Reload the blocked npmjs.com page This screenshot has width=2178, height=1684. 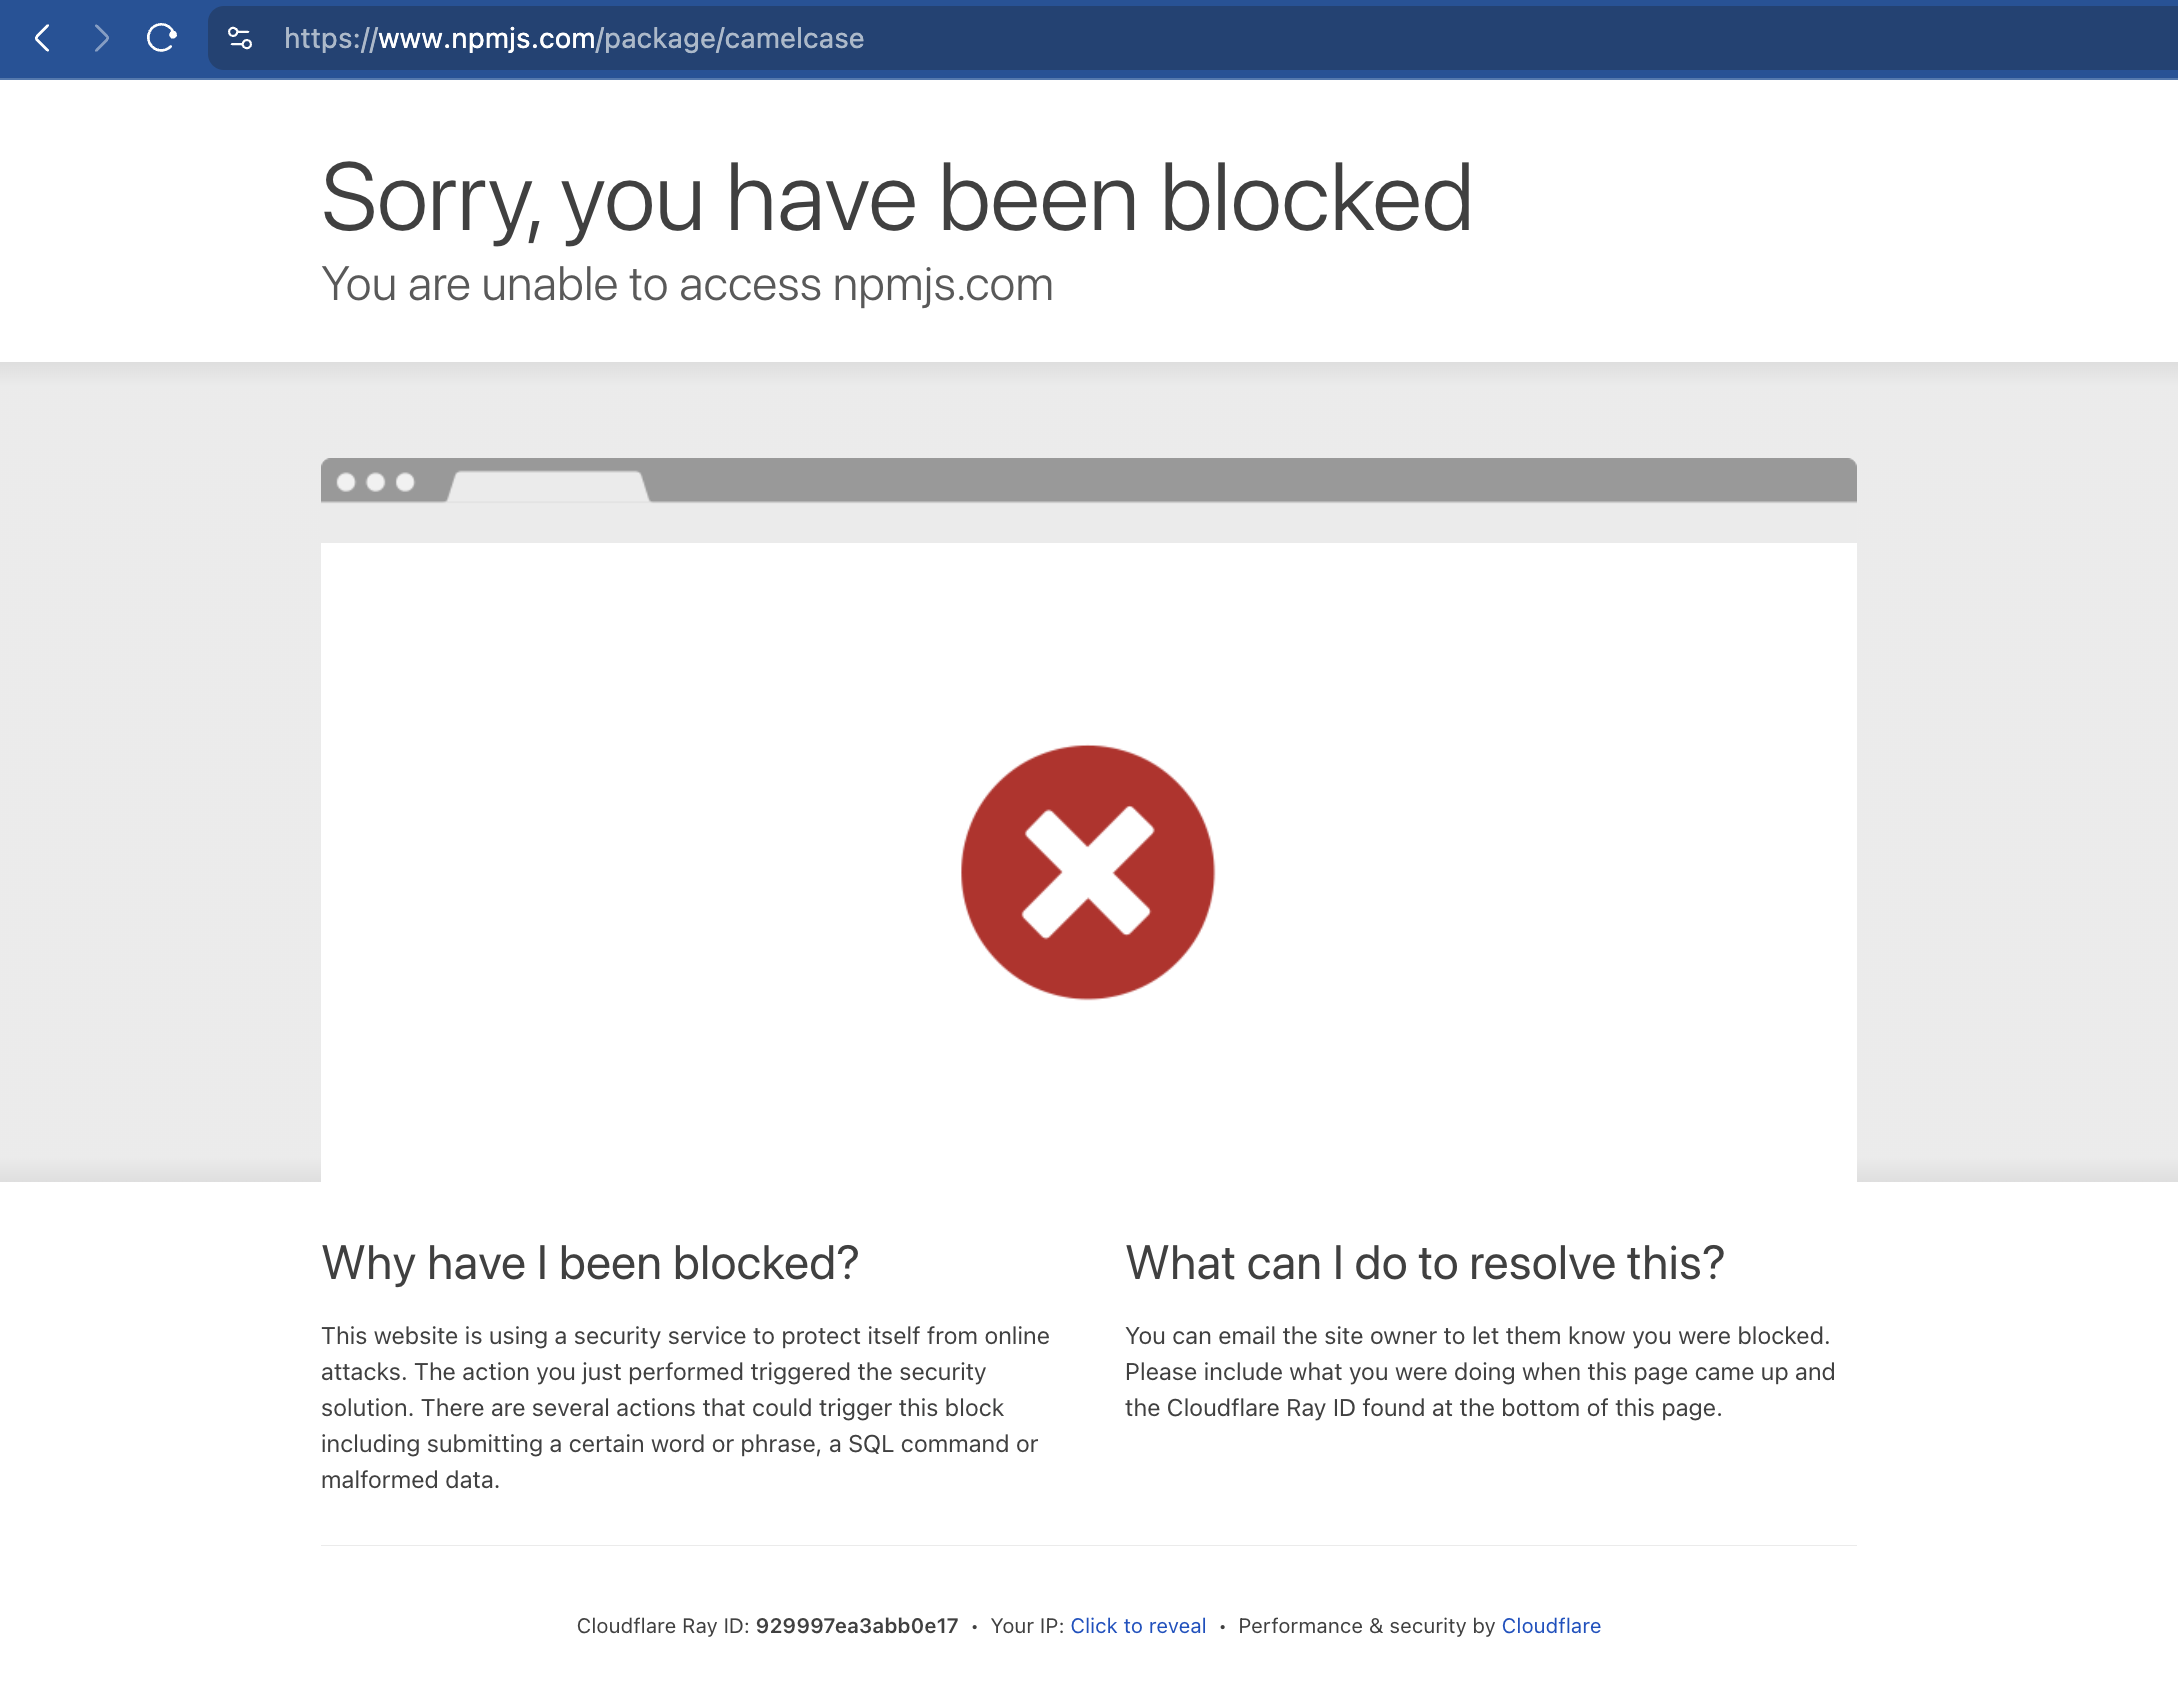[161, 39]
